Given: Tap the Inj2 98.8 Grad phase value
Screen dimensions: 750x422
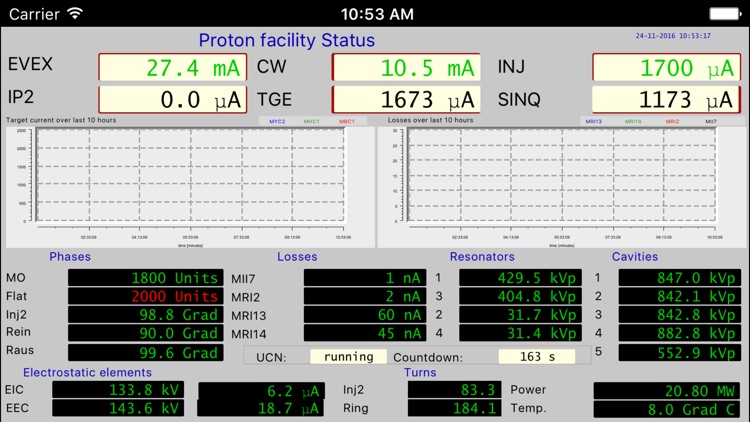Looking at the screenshot, I should tap(145, 314).
